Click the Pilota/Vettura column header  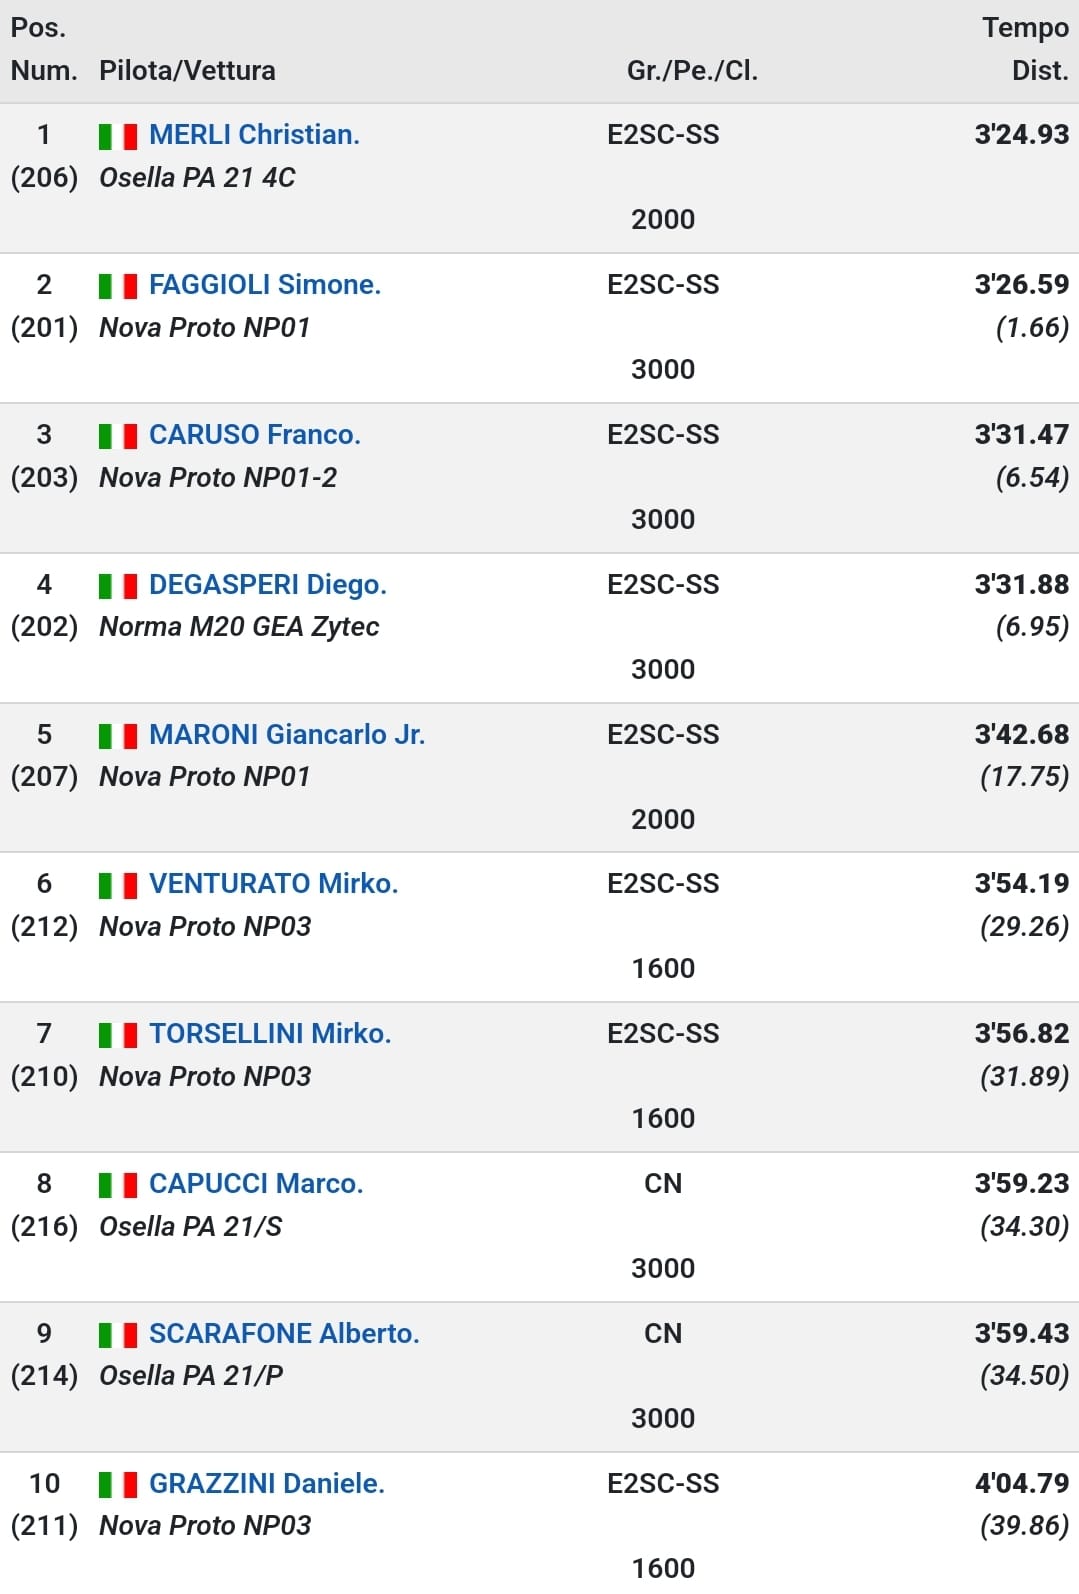click(x=187, y=70)
